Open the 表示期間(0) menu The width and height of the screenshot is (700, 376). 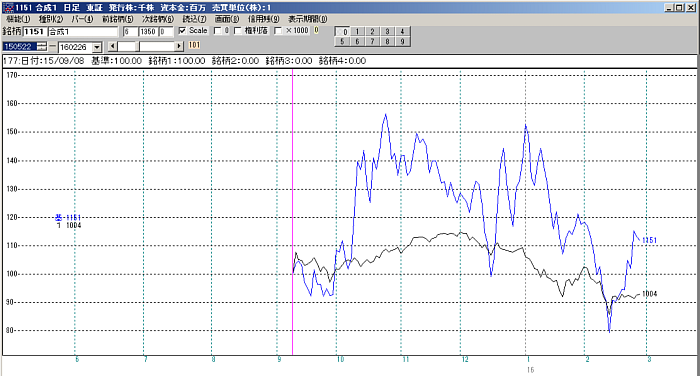tap(307, 19)
